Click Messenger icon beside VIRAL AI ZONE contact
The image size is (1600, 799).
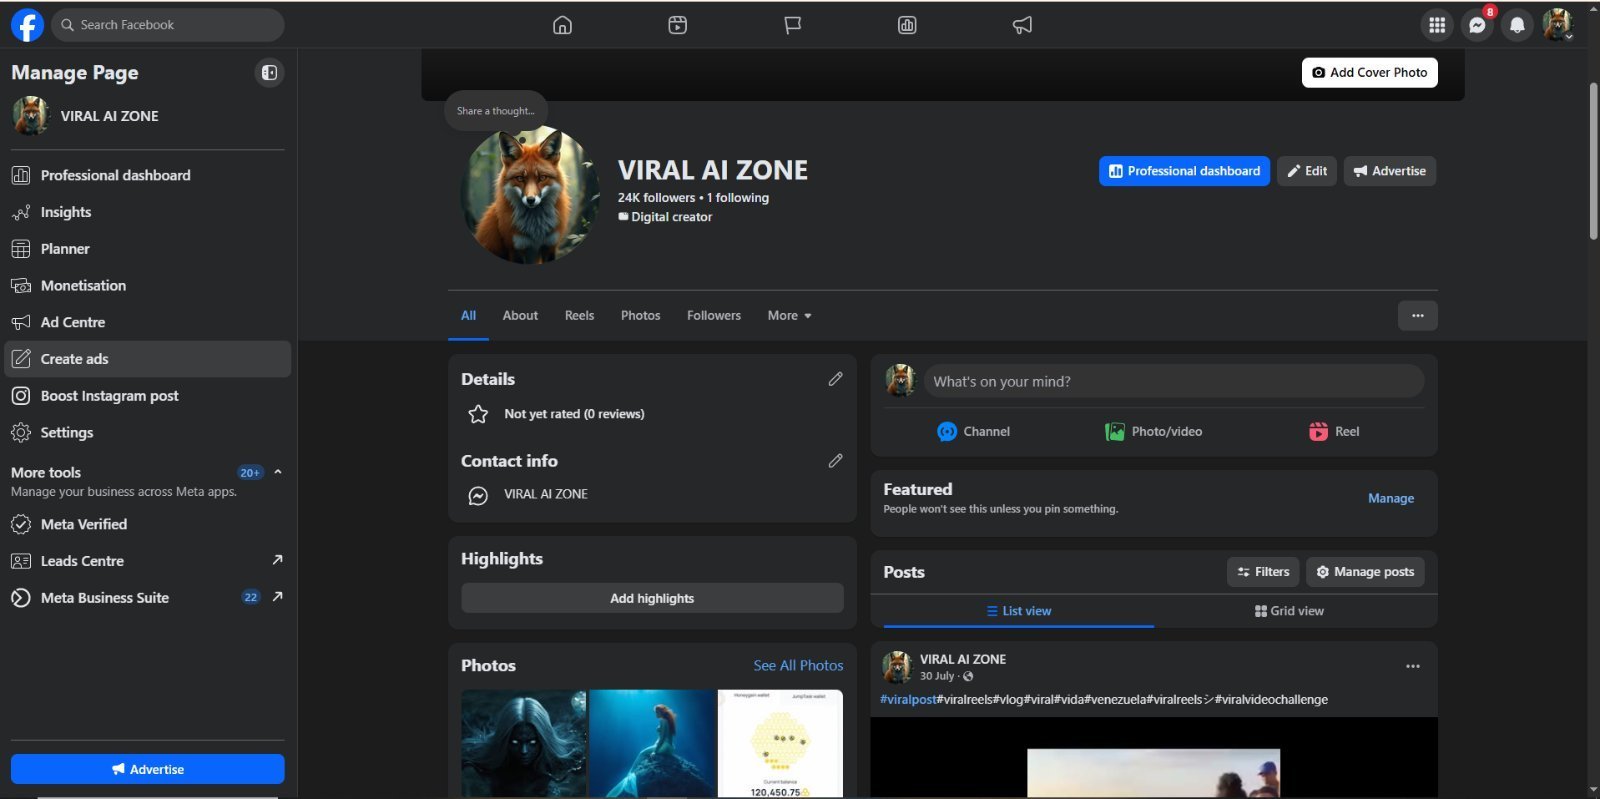[x=478, y=495]
